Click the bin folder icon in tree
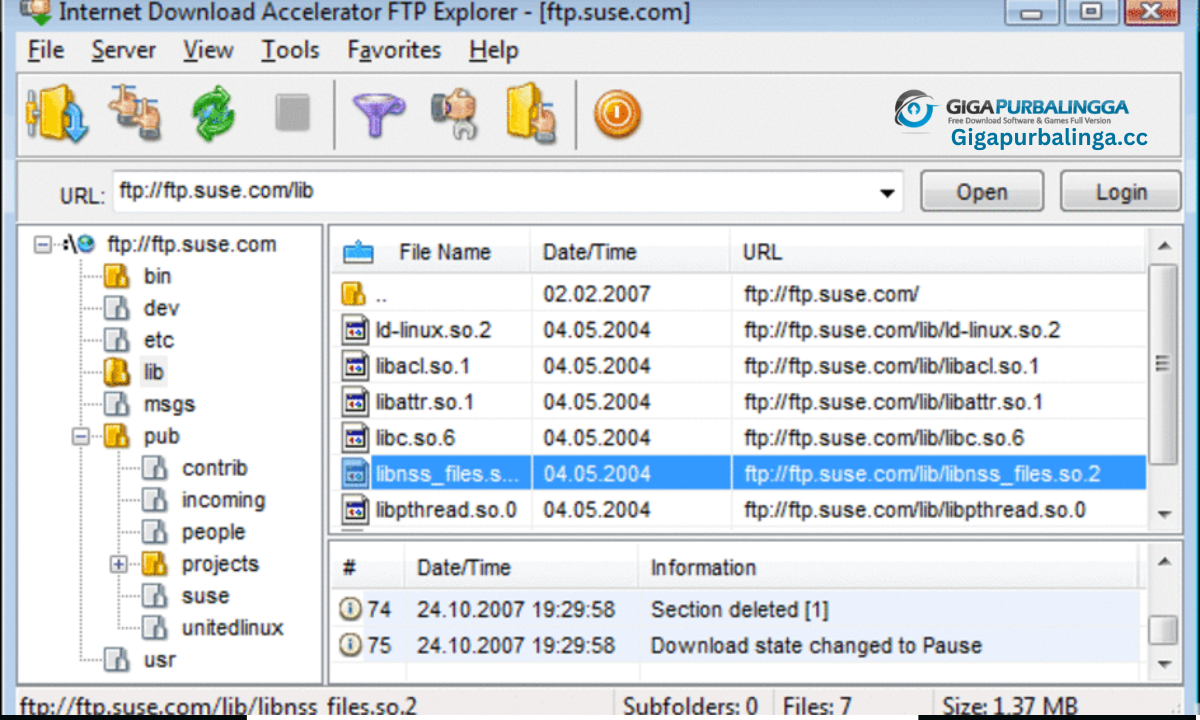The width and height of the screenshot is (1200, 720). [118, 276]
